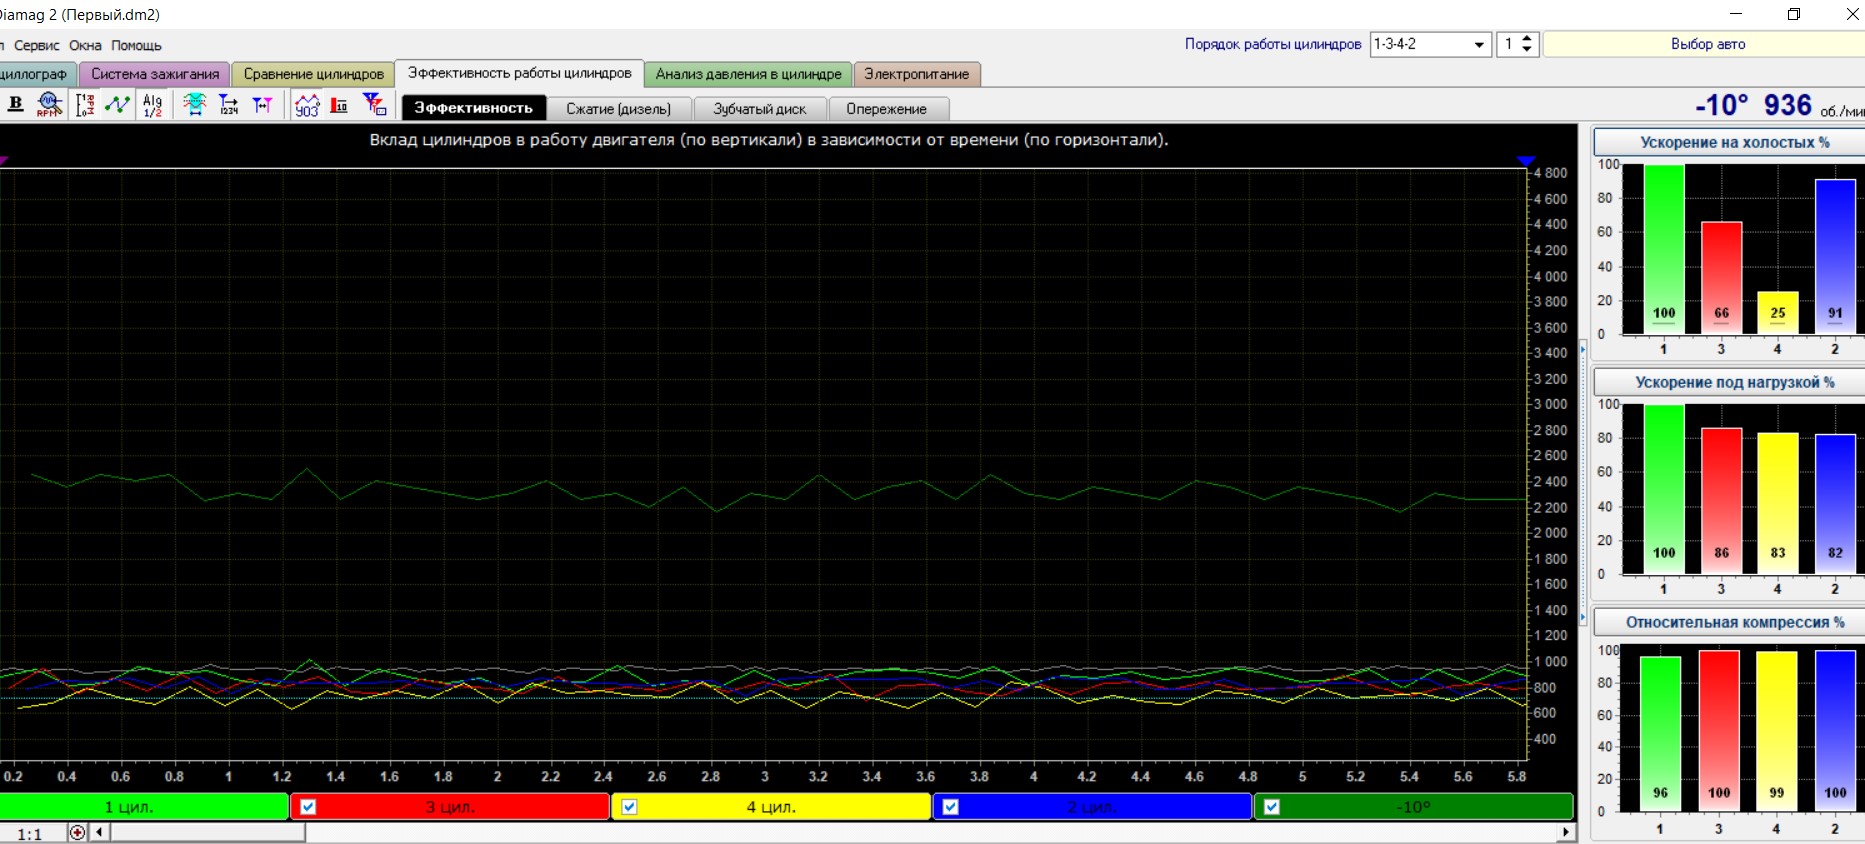Viewport: 1865px width, 844px height.
Task: Click the red bar 10 icon
Action: [x=339, y=105]
